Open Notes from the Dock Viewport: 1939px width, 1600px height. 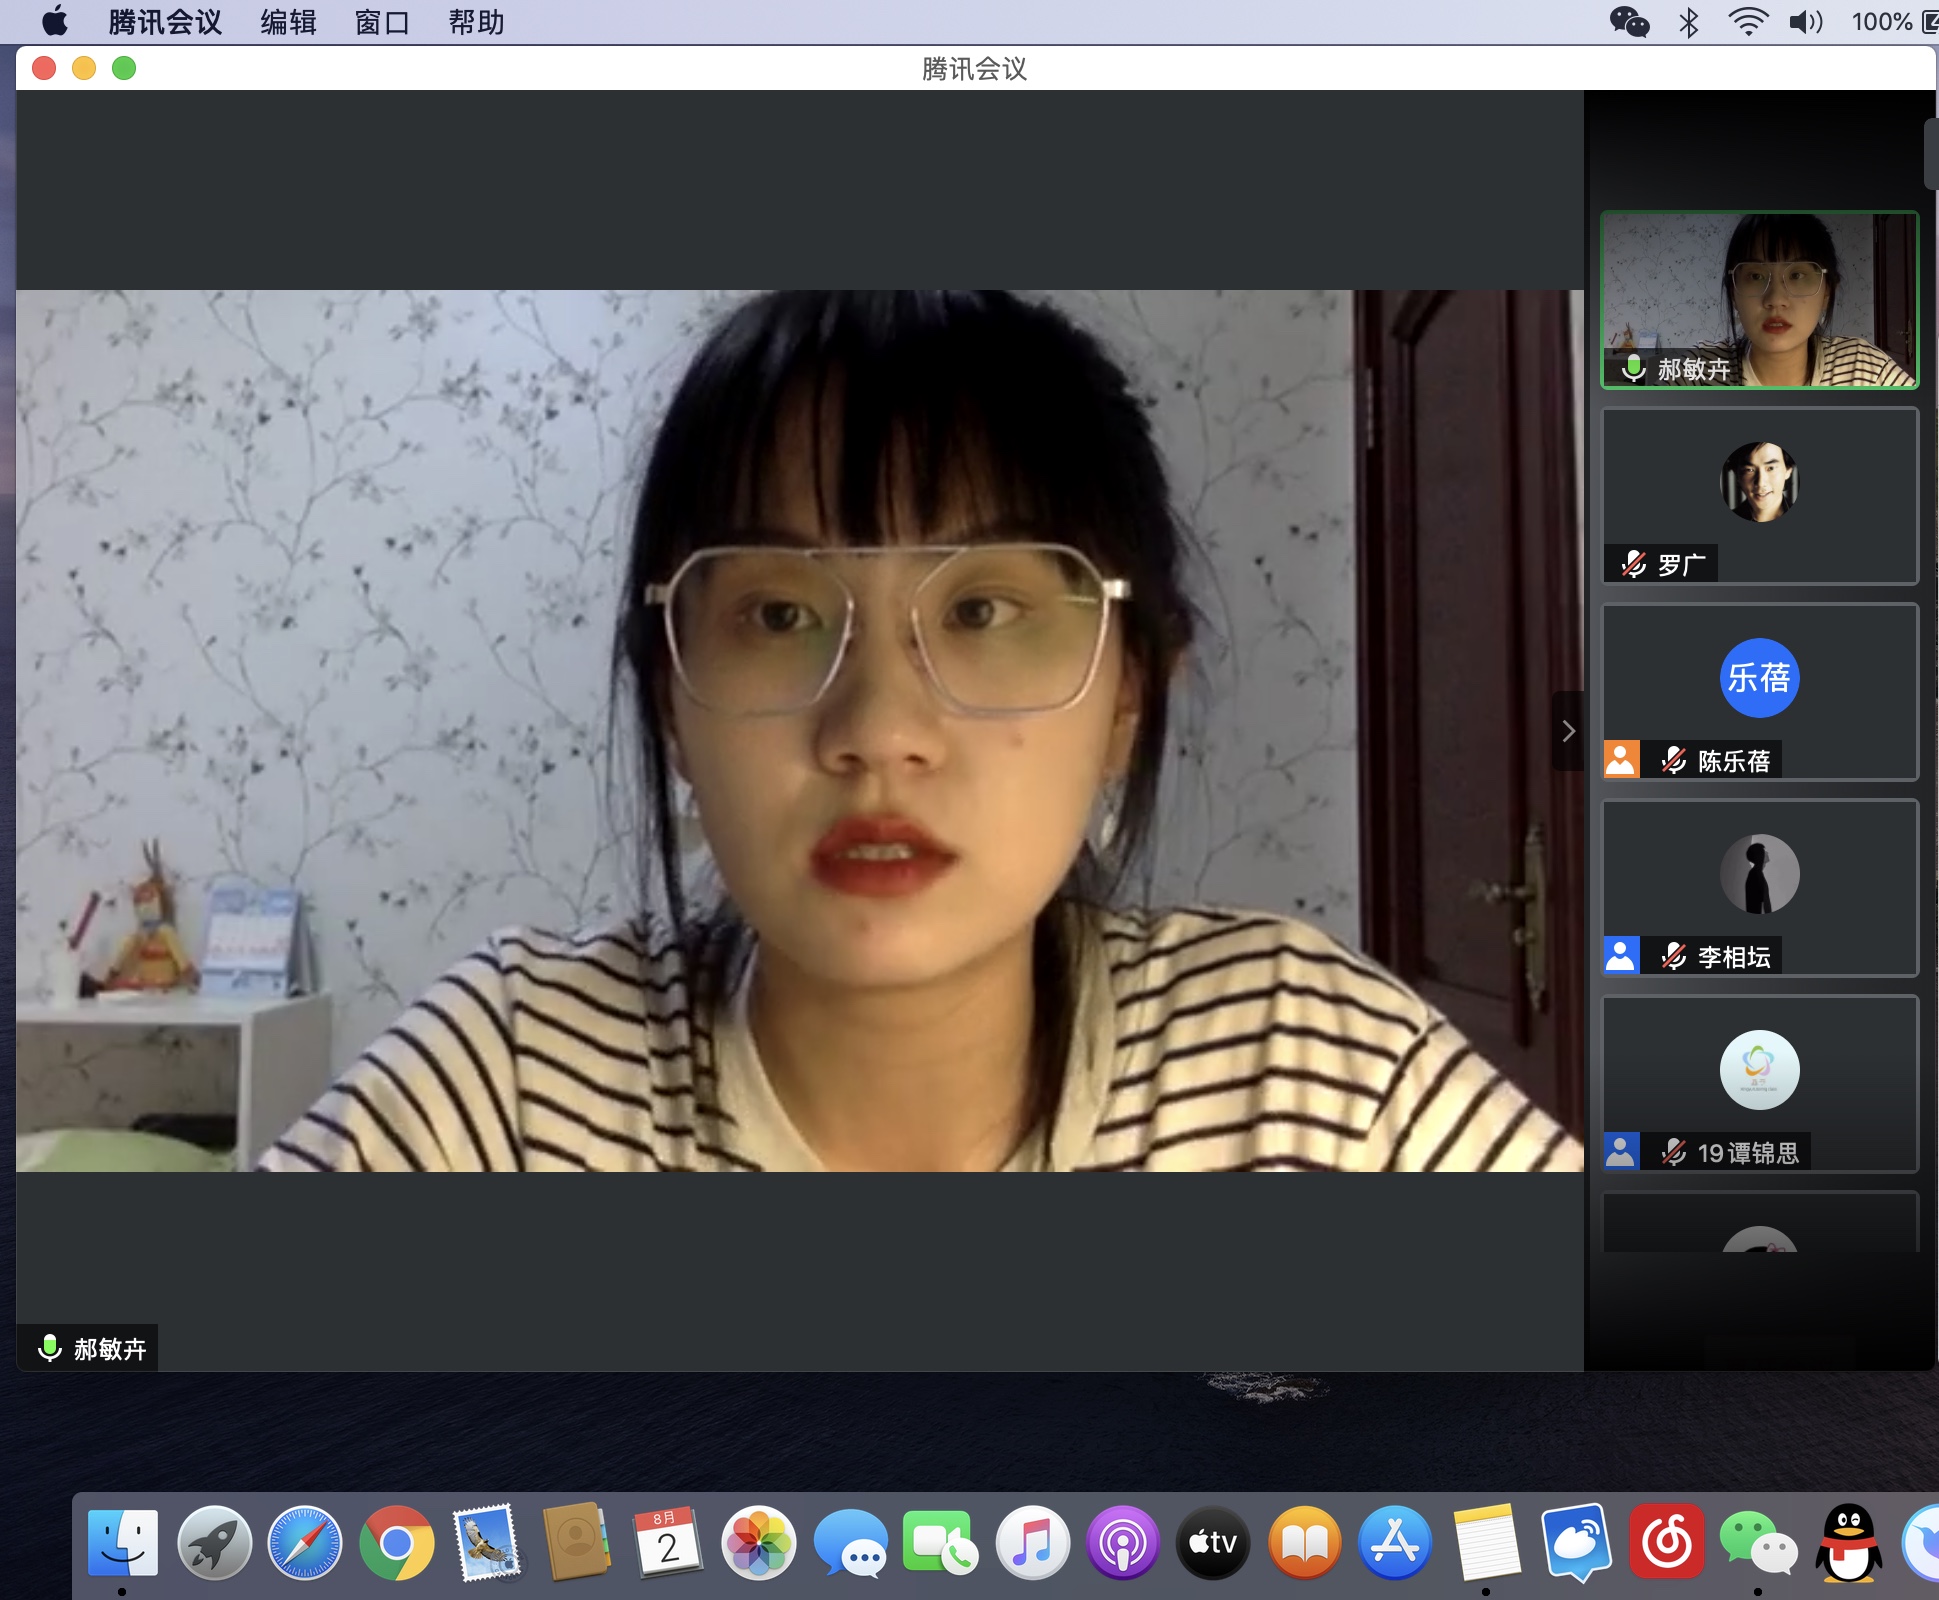(1486, 1543)
